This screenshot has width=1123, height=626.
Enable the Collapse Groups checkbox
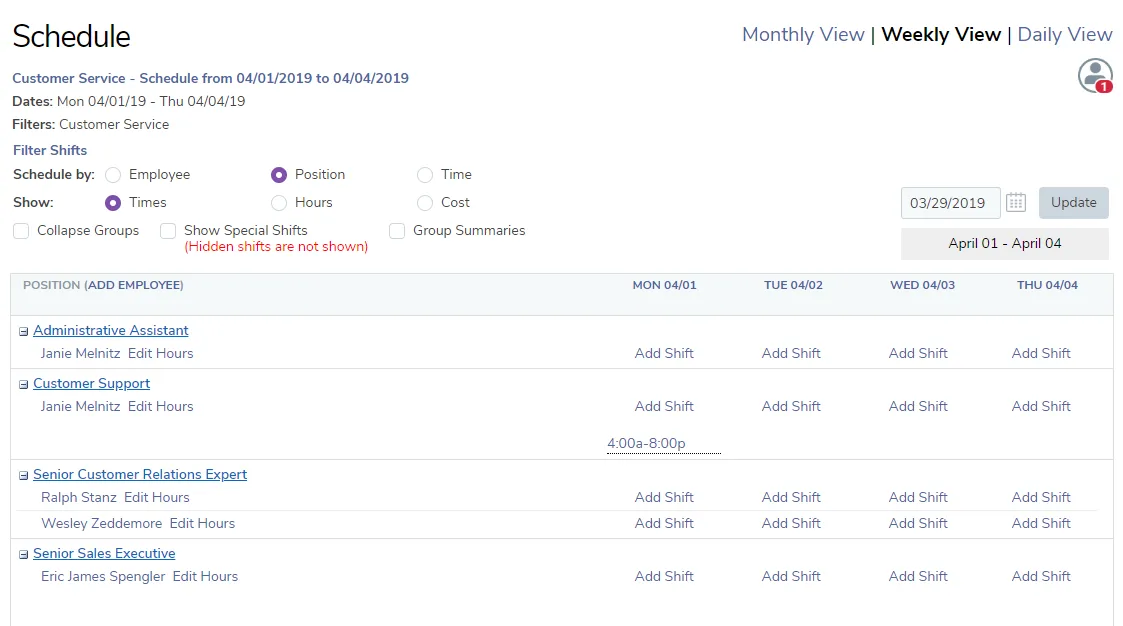coord(21,231)
